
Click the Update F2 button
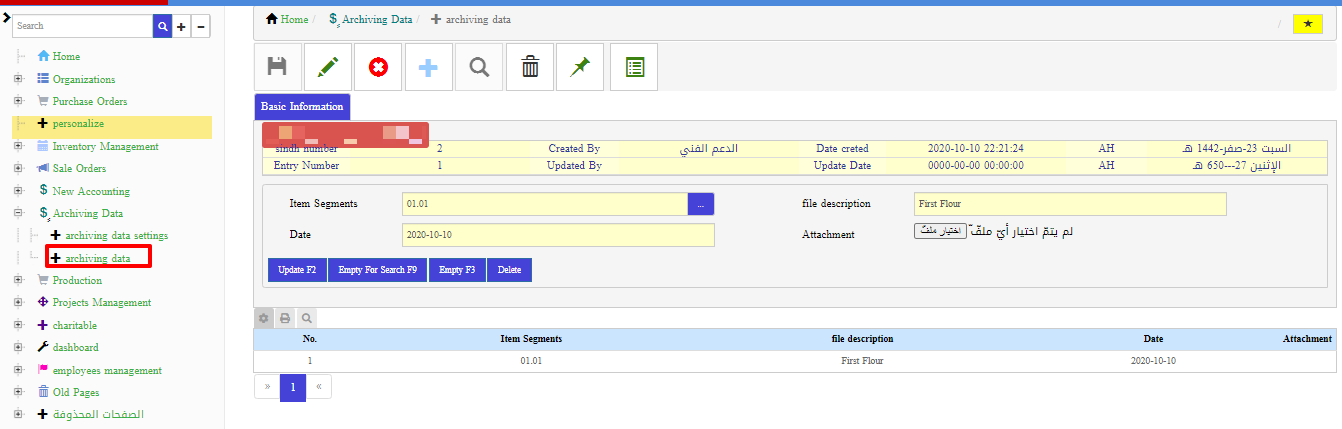coord(297,270)
